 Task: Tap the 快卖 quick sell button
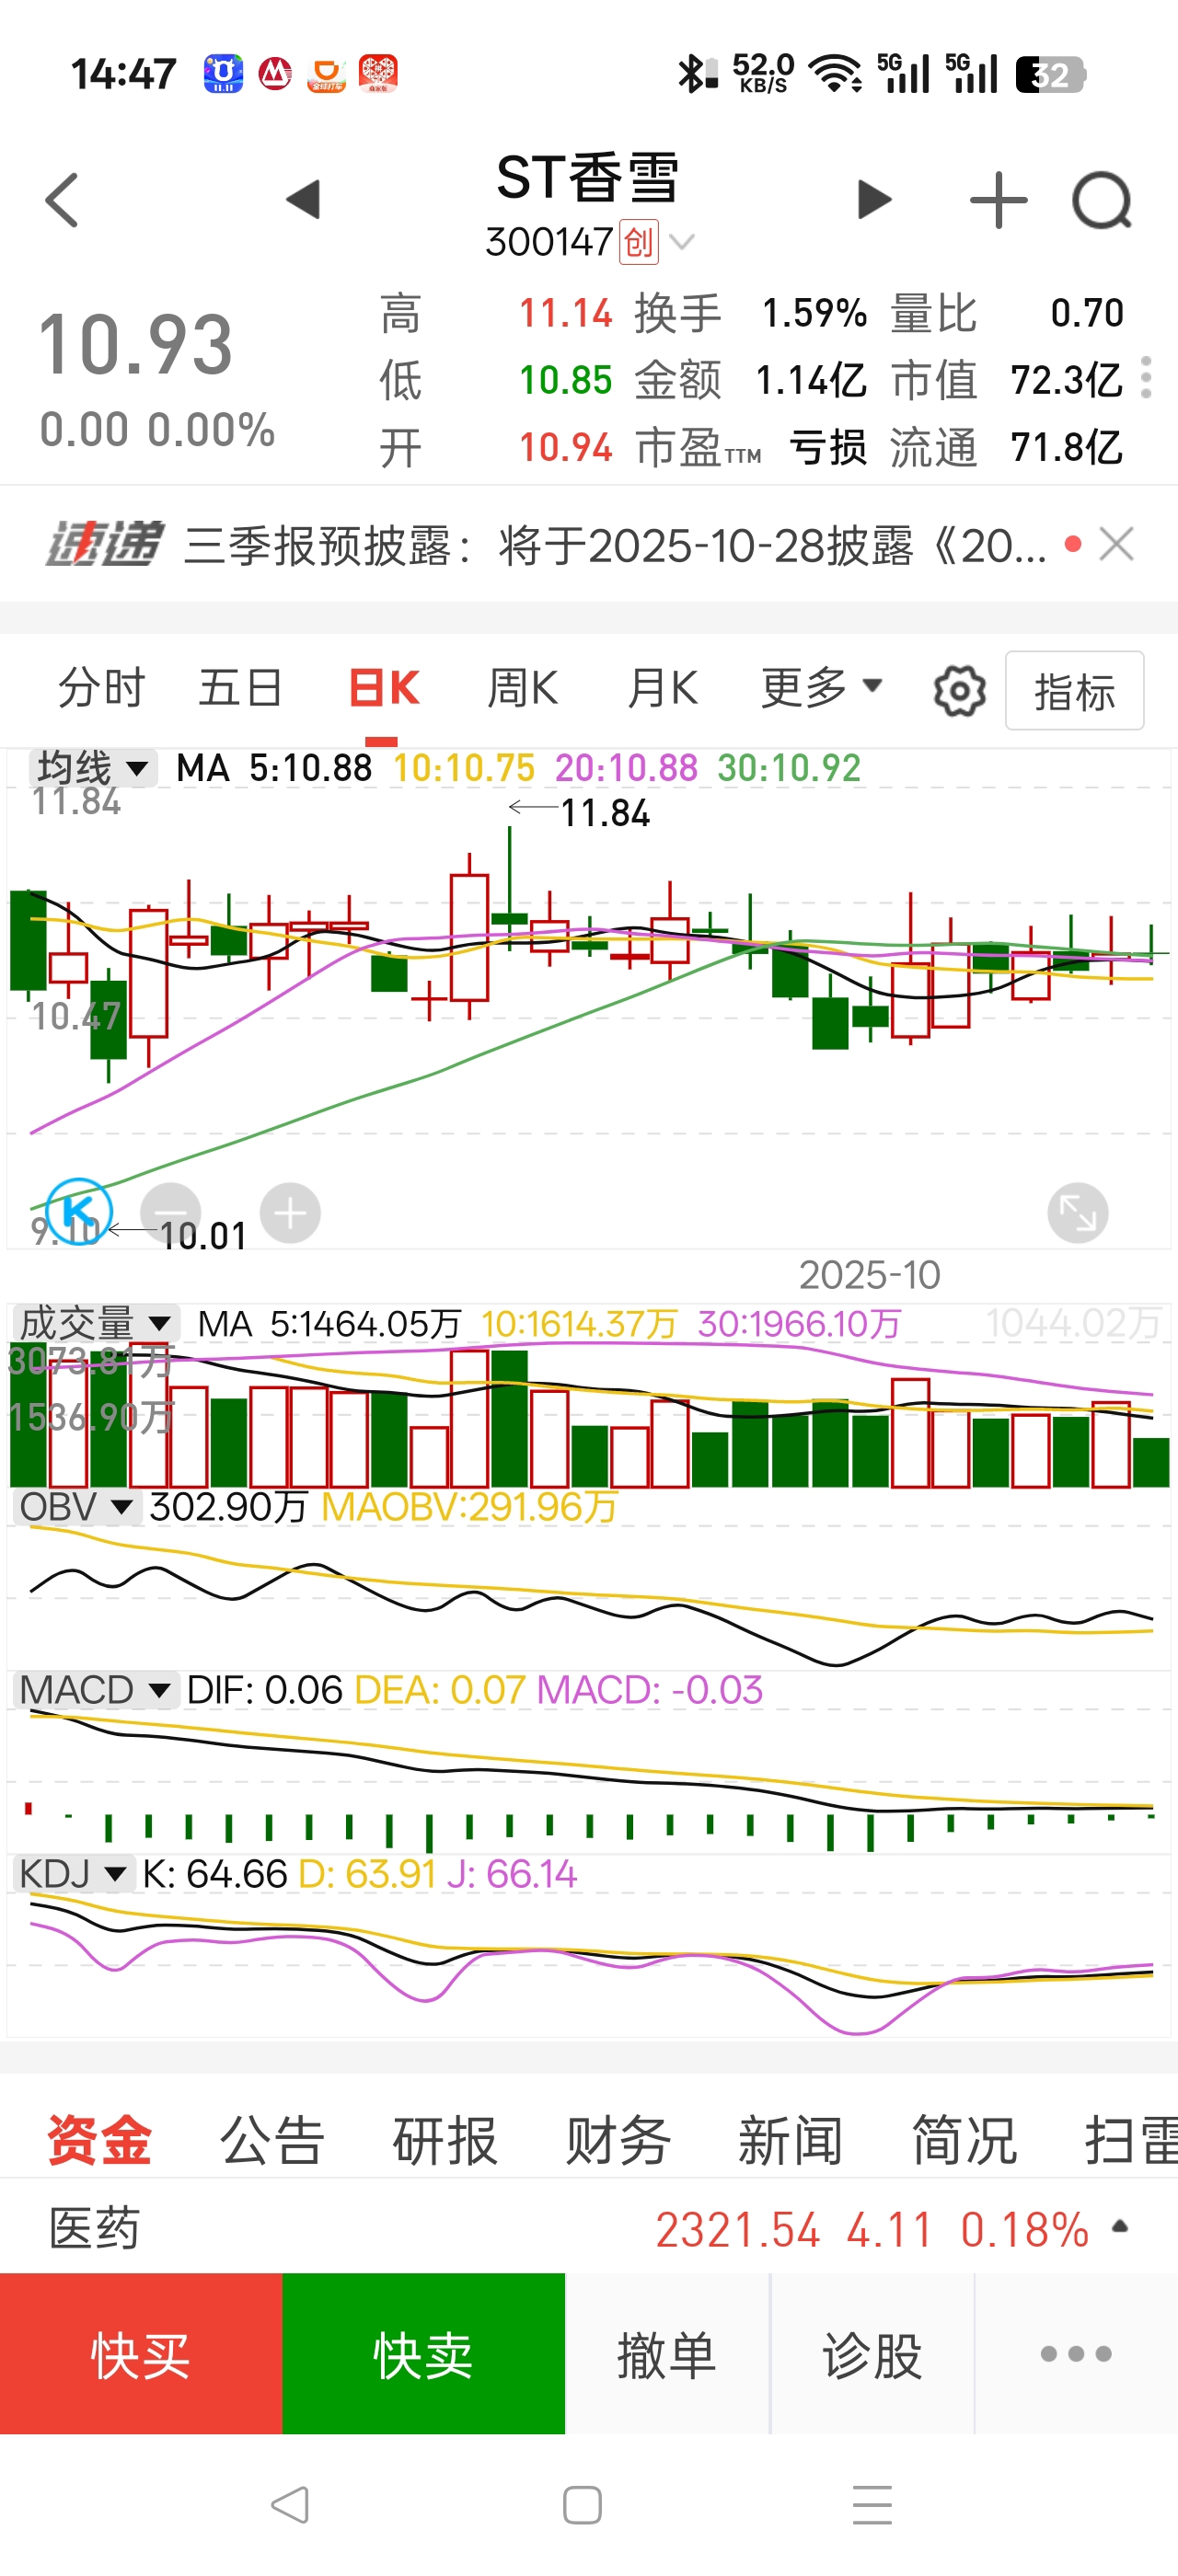[x=424, y=2353]
